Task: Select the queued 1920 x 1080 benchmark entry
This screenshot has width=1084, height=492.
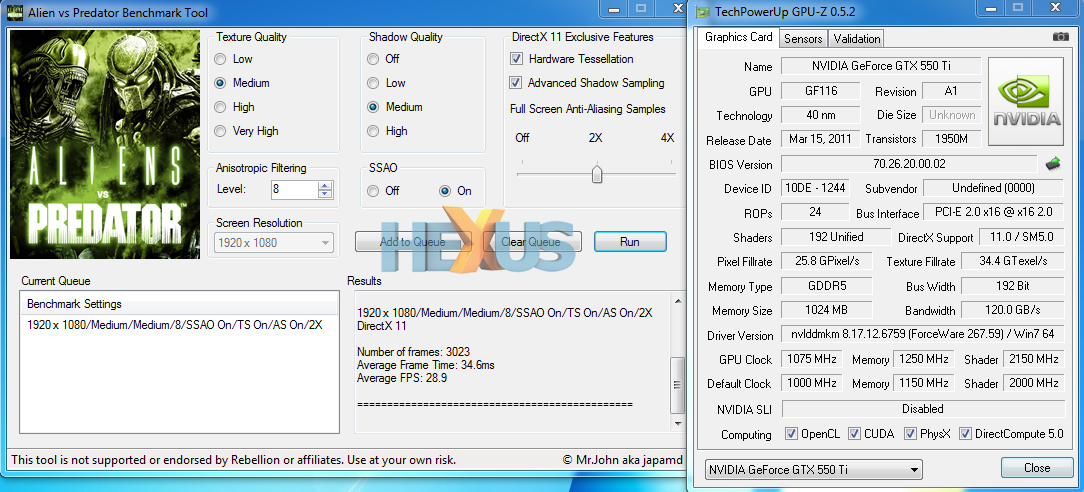Action: coord(175,325)
